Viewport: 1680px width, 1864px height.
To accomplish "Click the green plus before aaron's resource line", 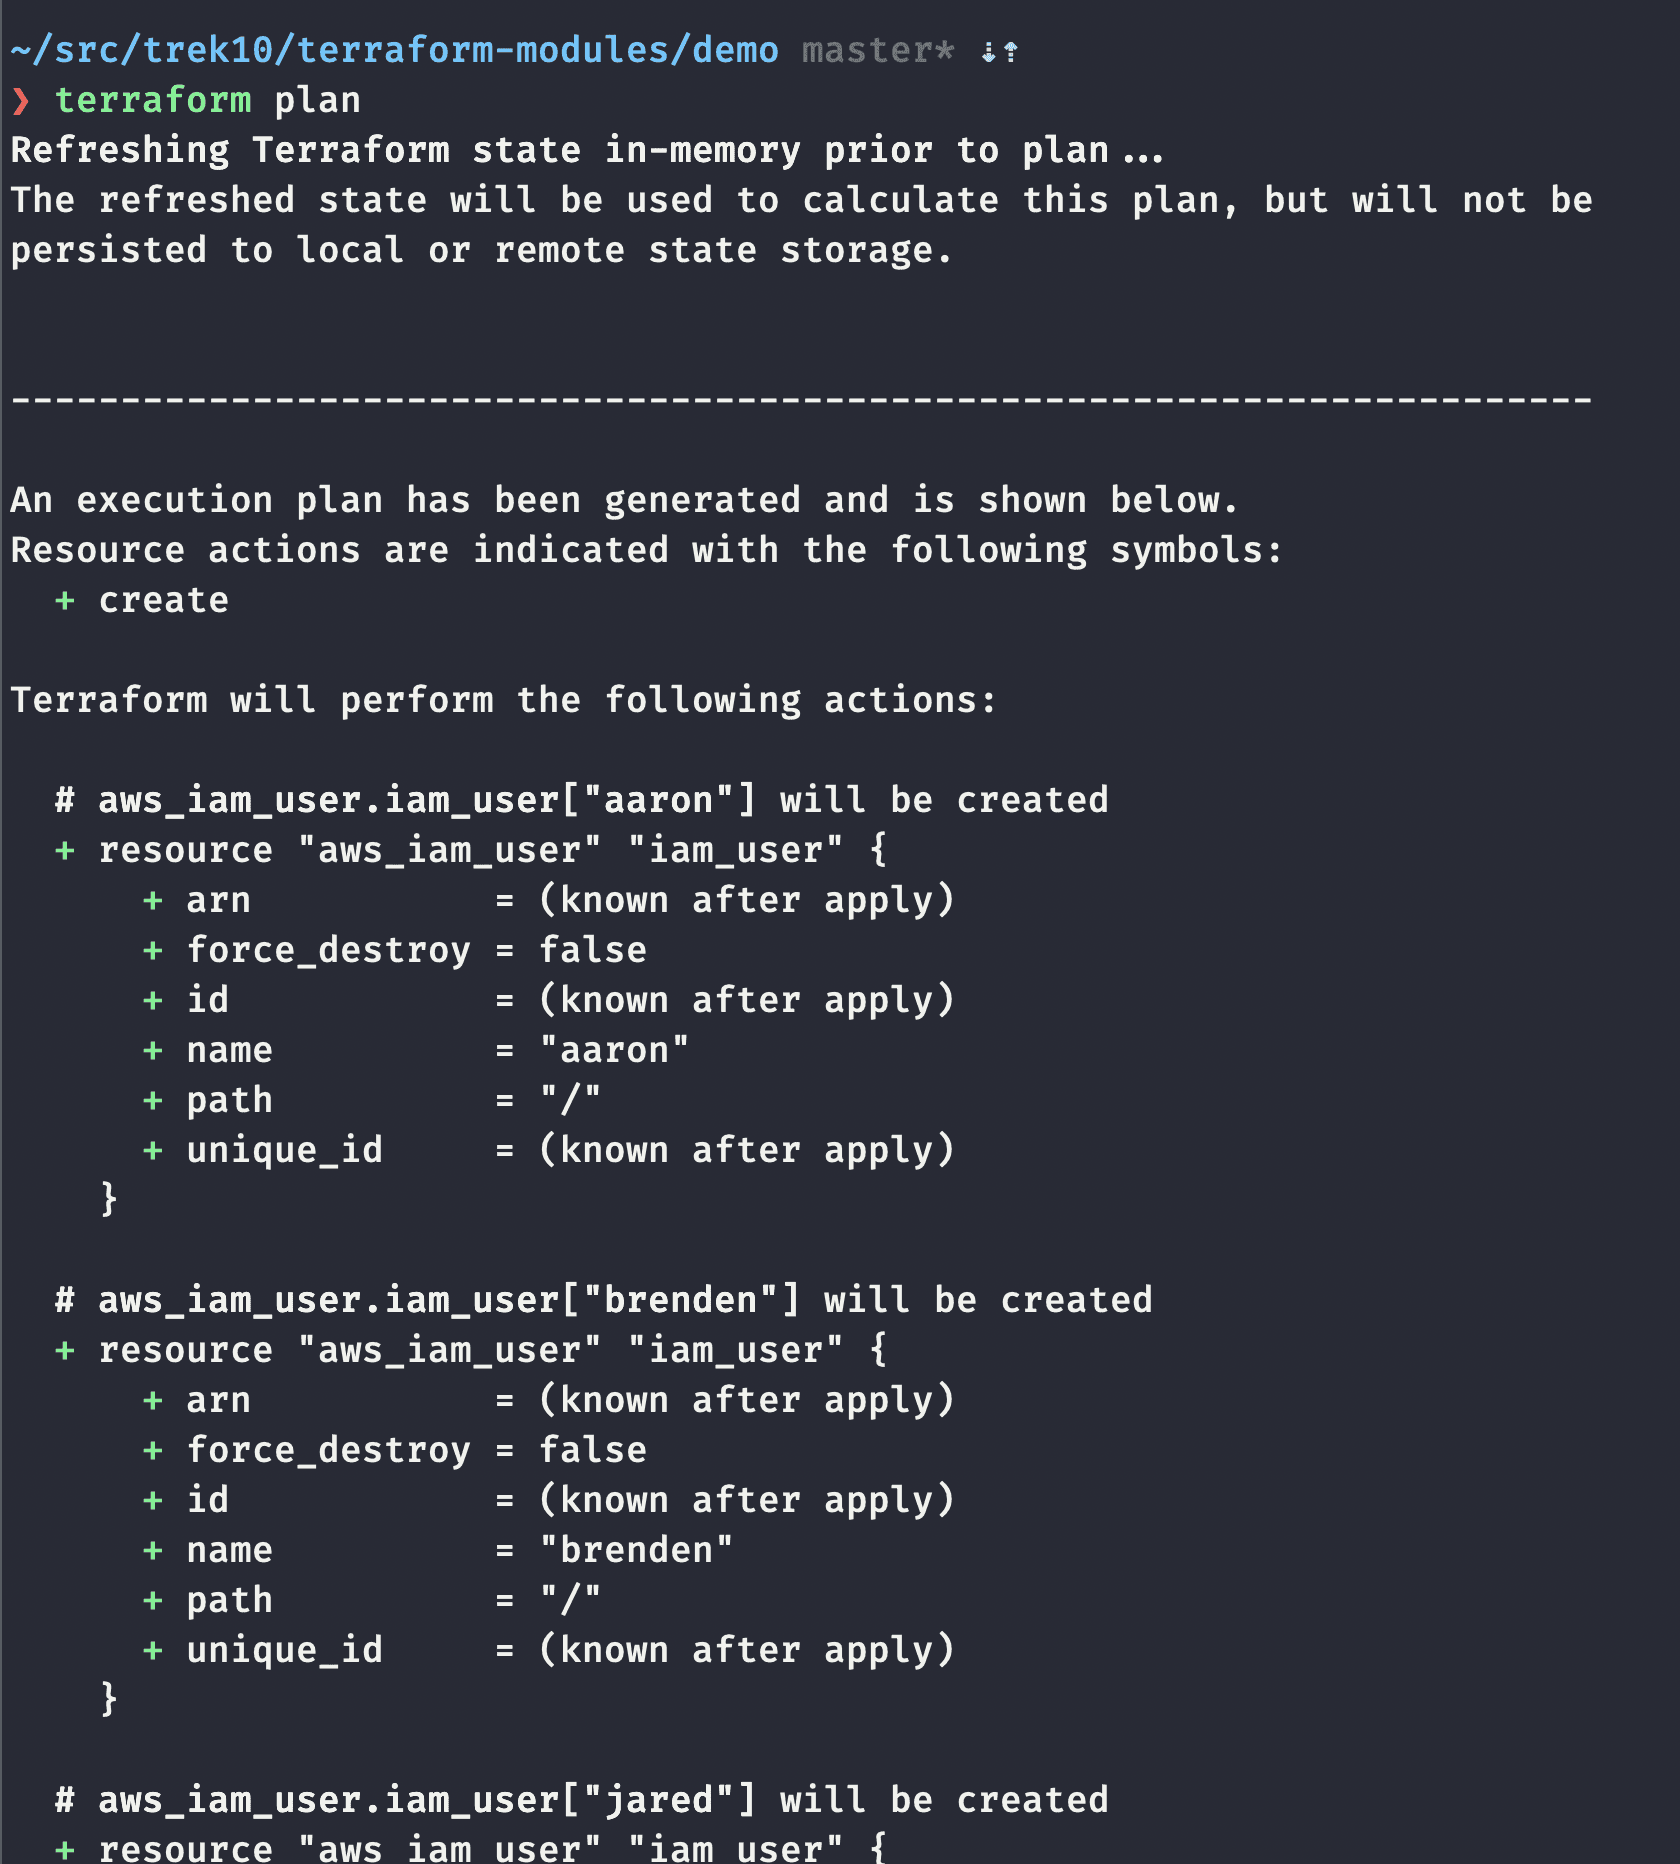I will tap(65, 850).
